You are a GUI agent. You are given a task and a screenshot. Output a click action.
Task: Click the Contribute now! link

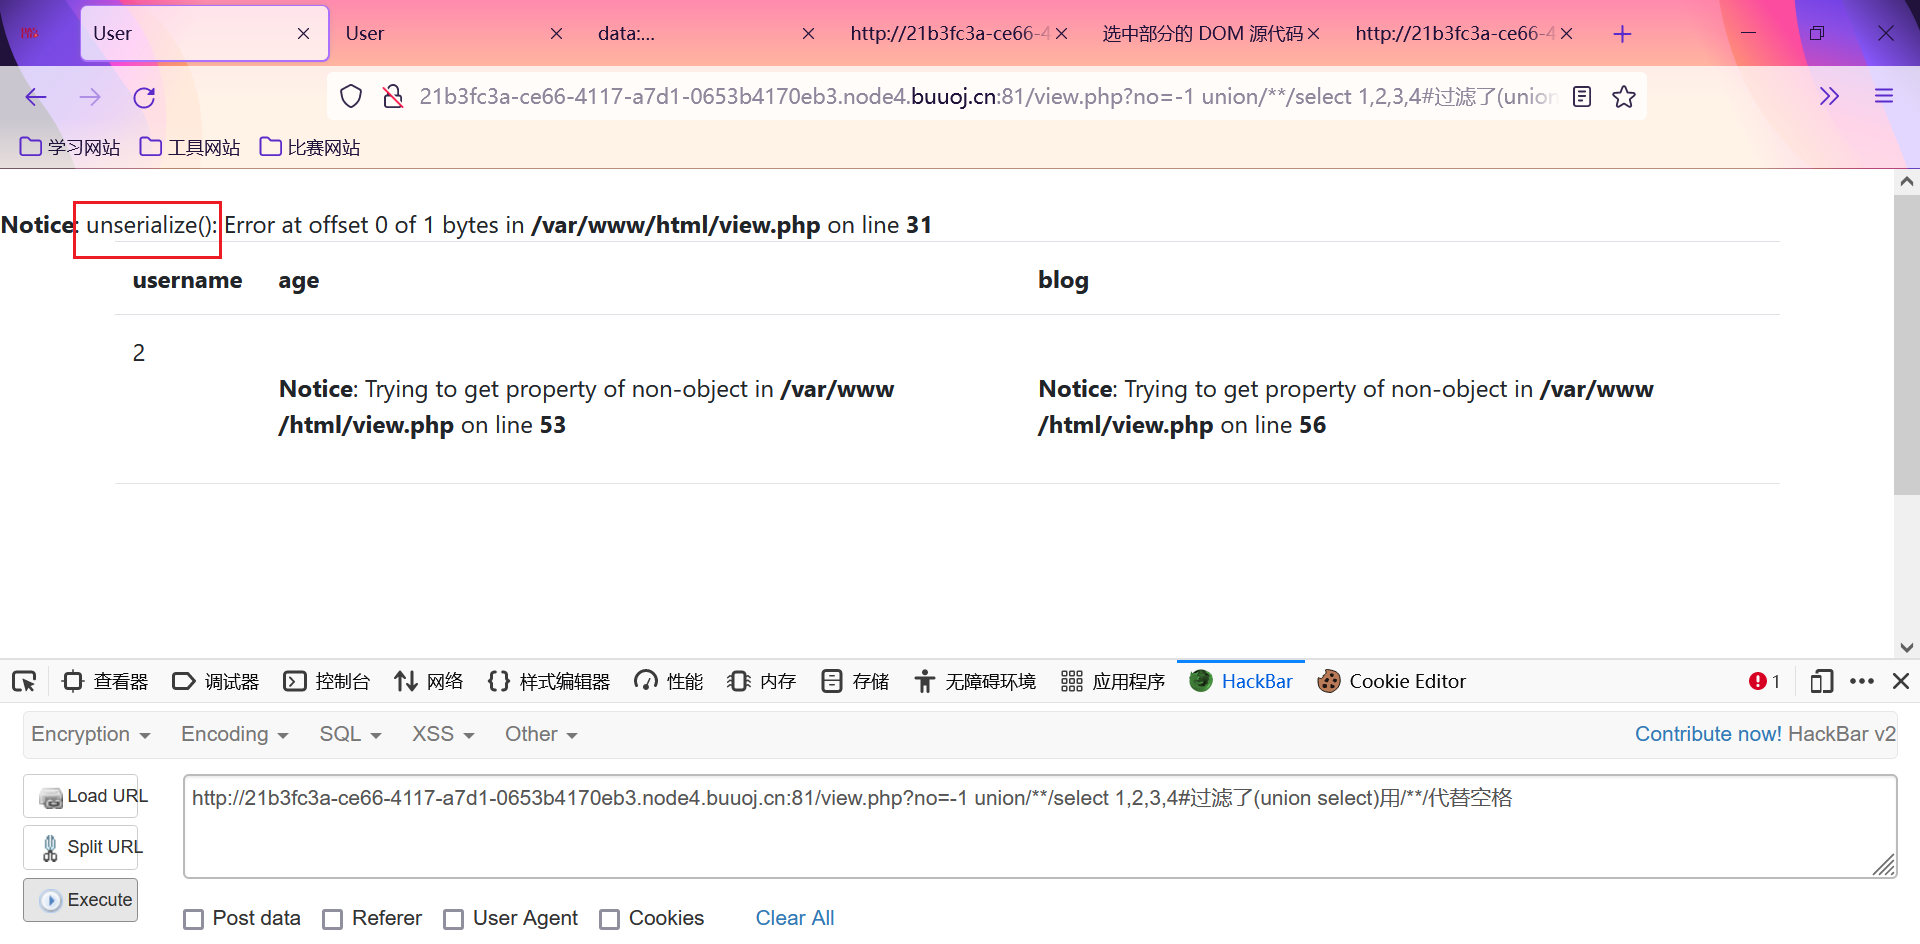[x=1708, y=734]
